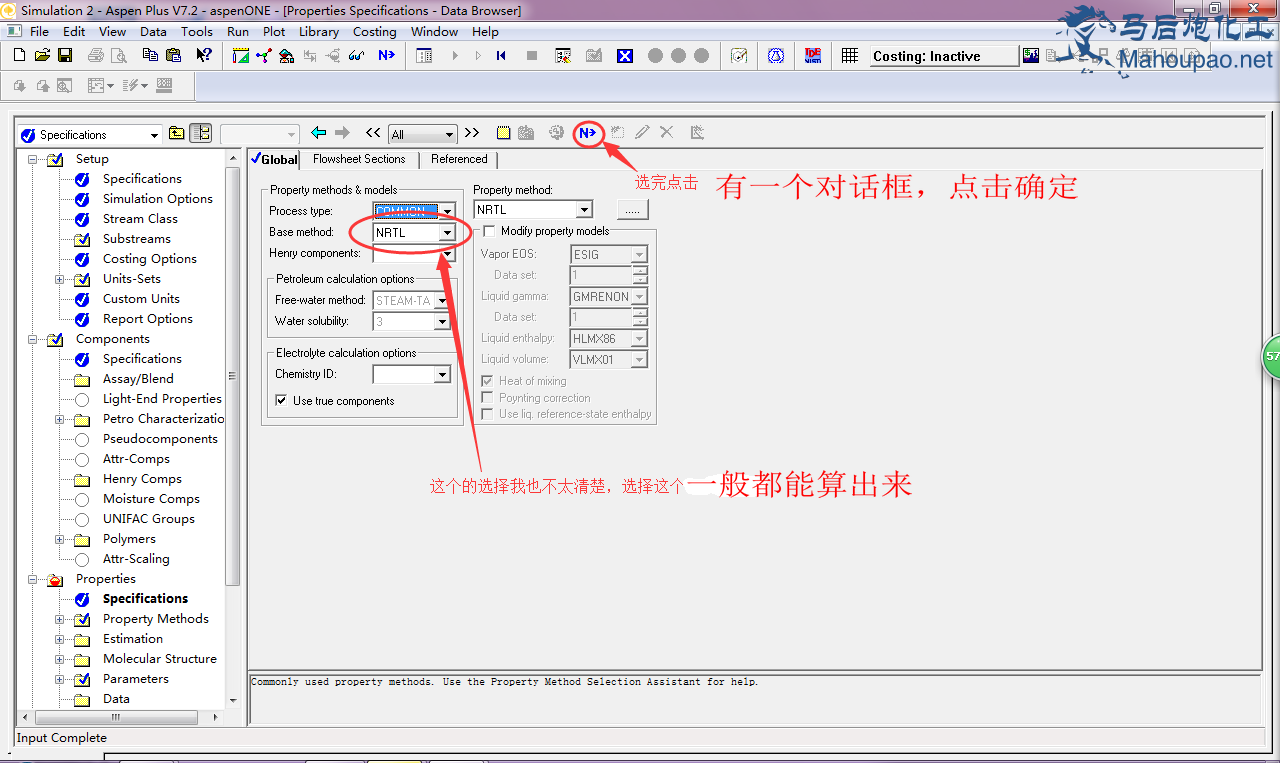Uncheck Use true components
The width and height of the screenshot is (1280, 763).
click(x=282, y=400)
